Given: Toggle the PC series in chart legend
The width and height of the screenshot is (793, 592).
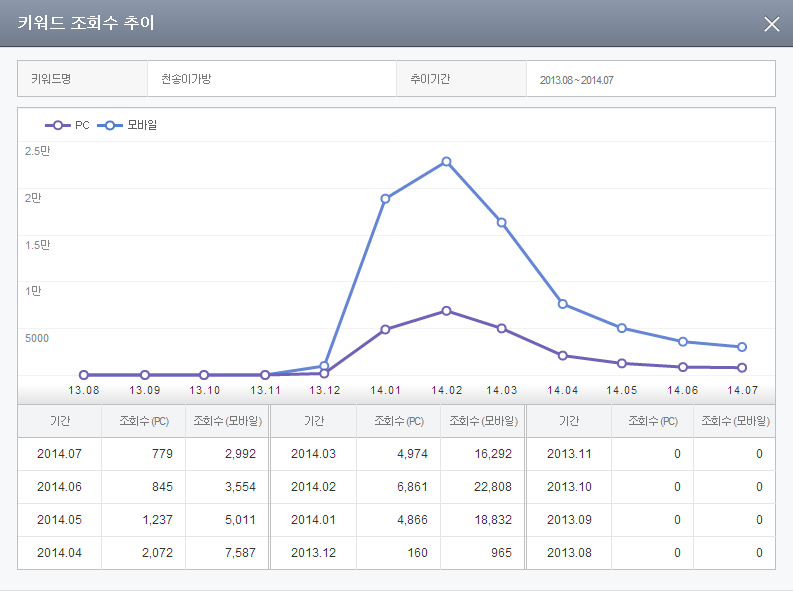Looking at the screenshot, I should tap(68, 125).
